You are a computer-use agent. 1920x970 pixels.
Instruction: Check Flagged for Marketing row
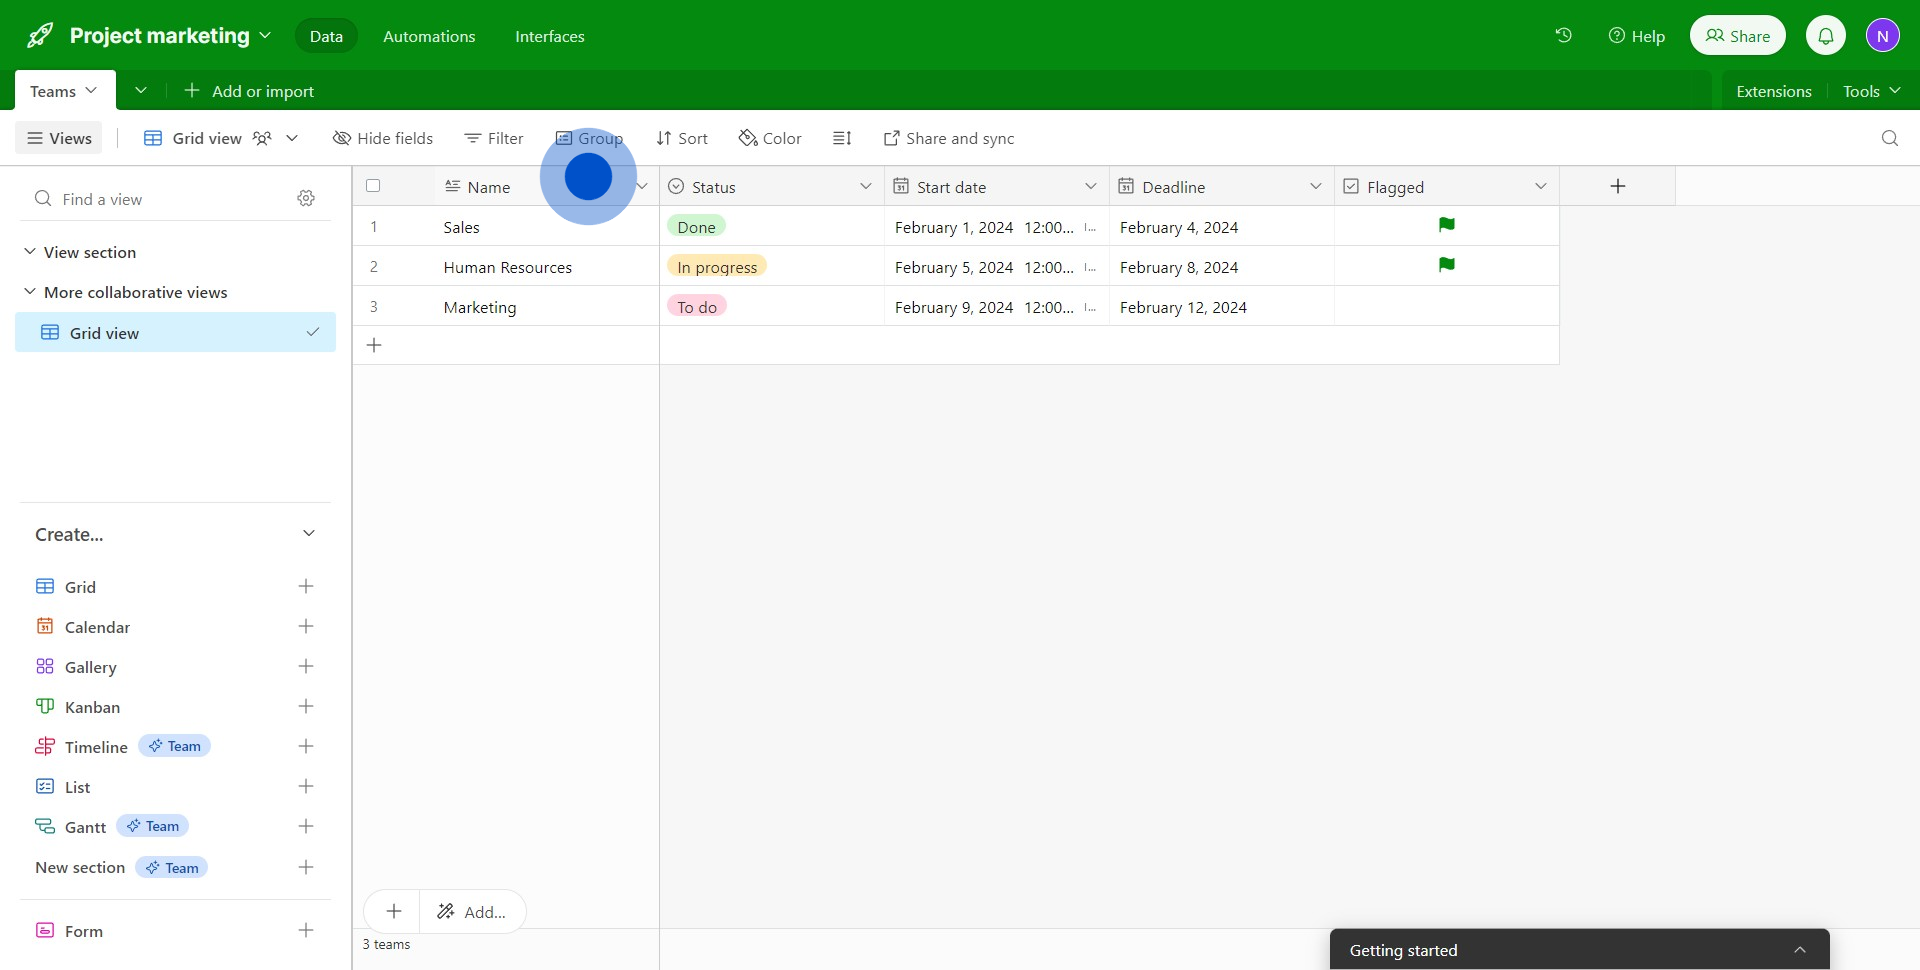(x=1446, y=307)
